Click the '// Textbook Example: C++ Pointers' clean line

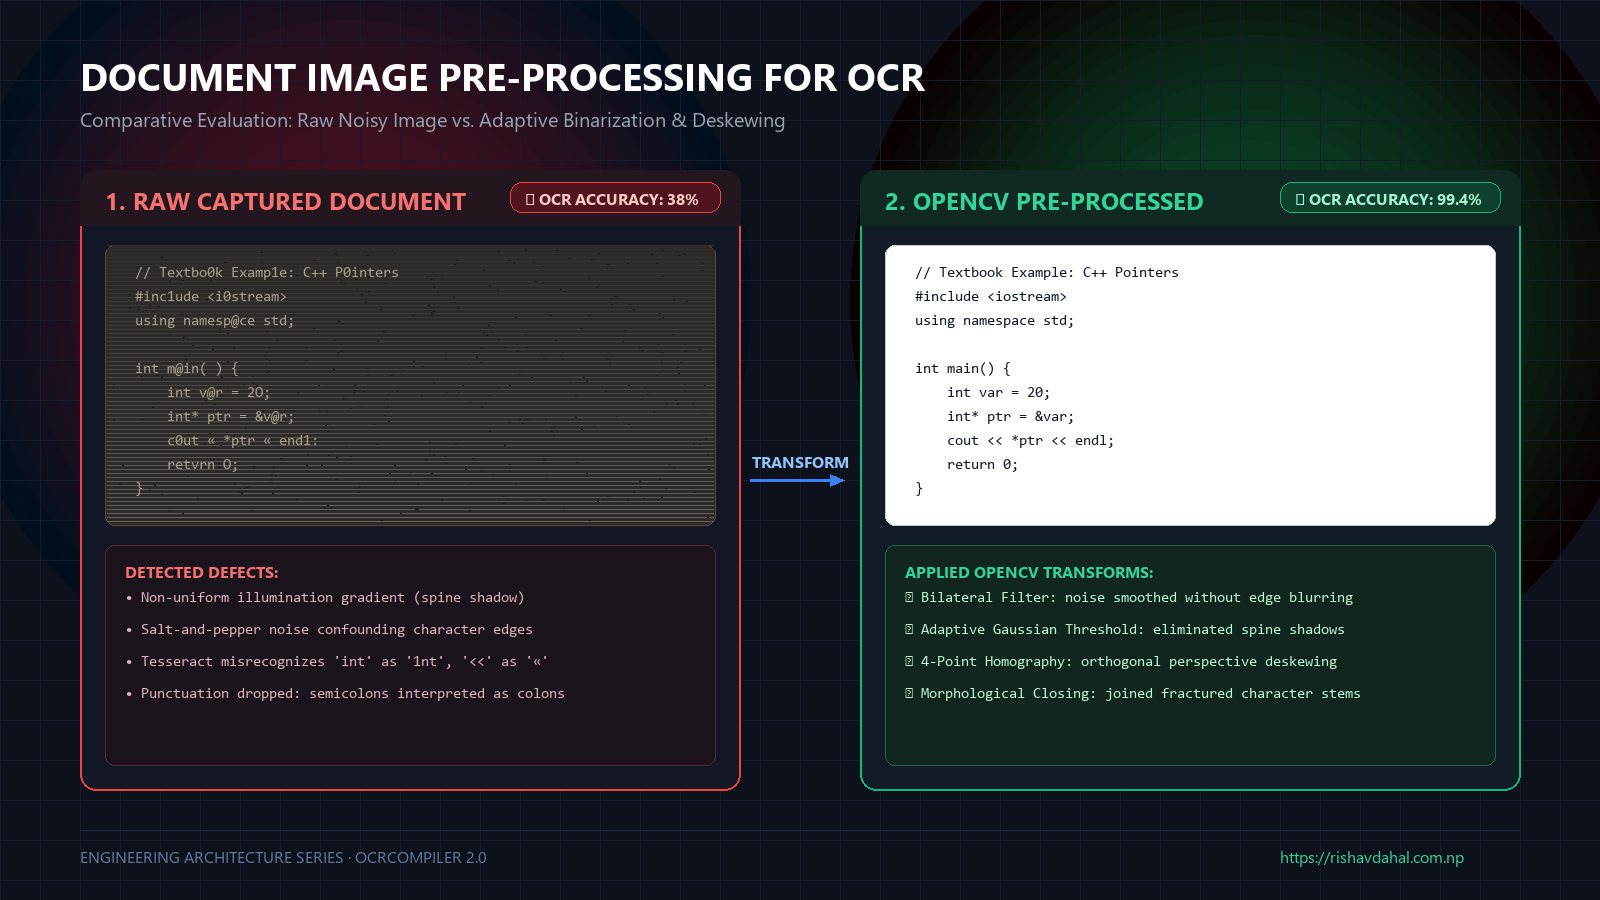pyautogui.click(x=1047, y=272)
